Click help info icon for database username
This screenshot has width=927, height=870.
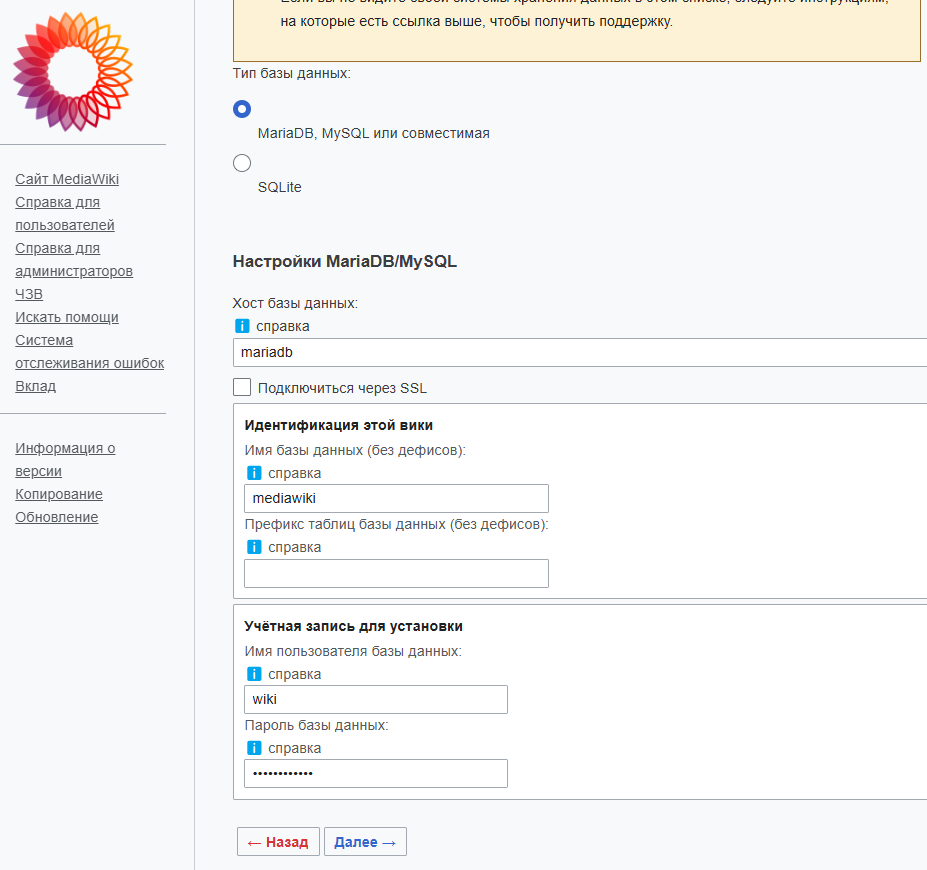[254, 674]
